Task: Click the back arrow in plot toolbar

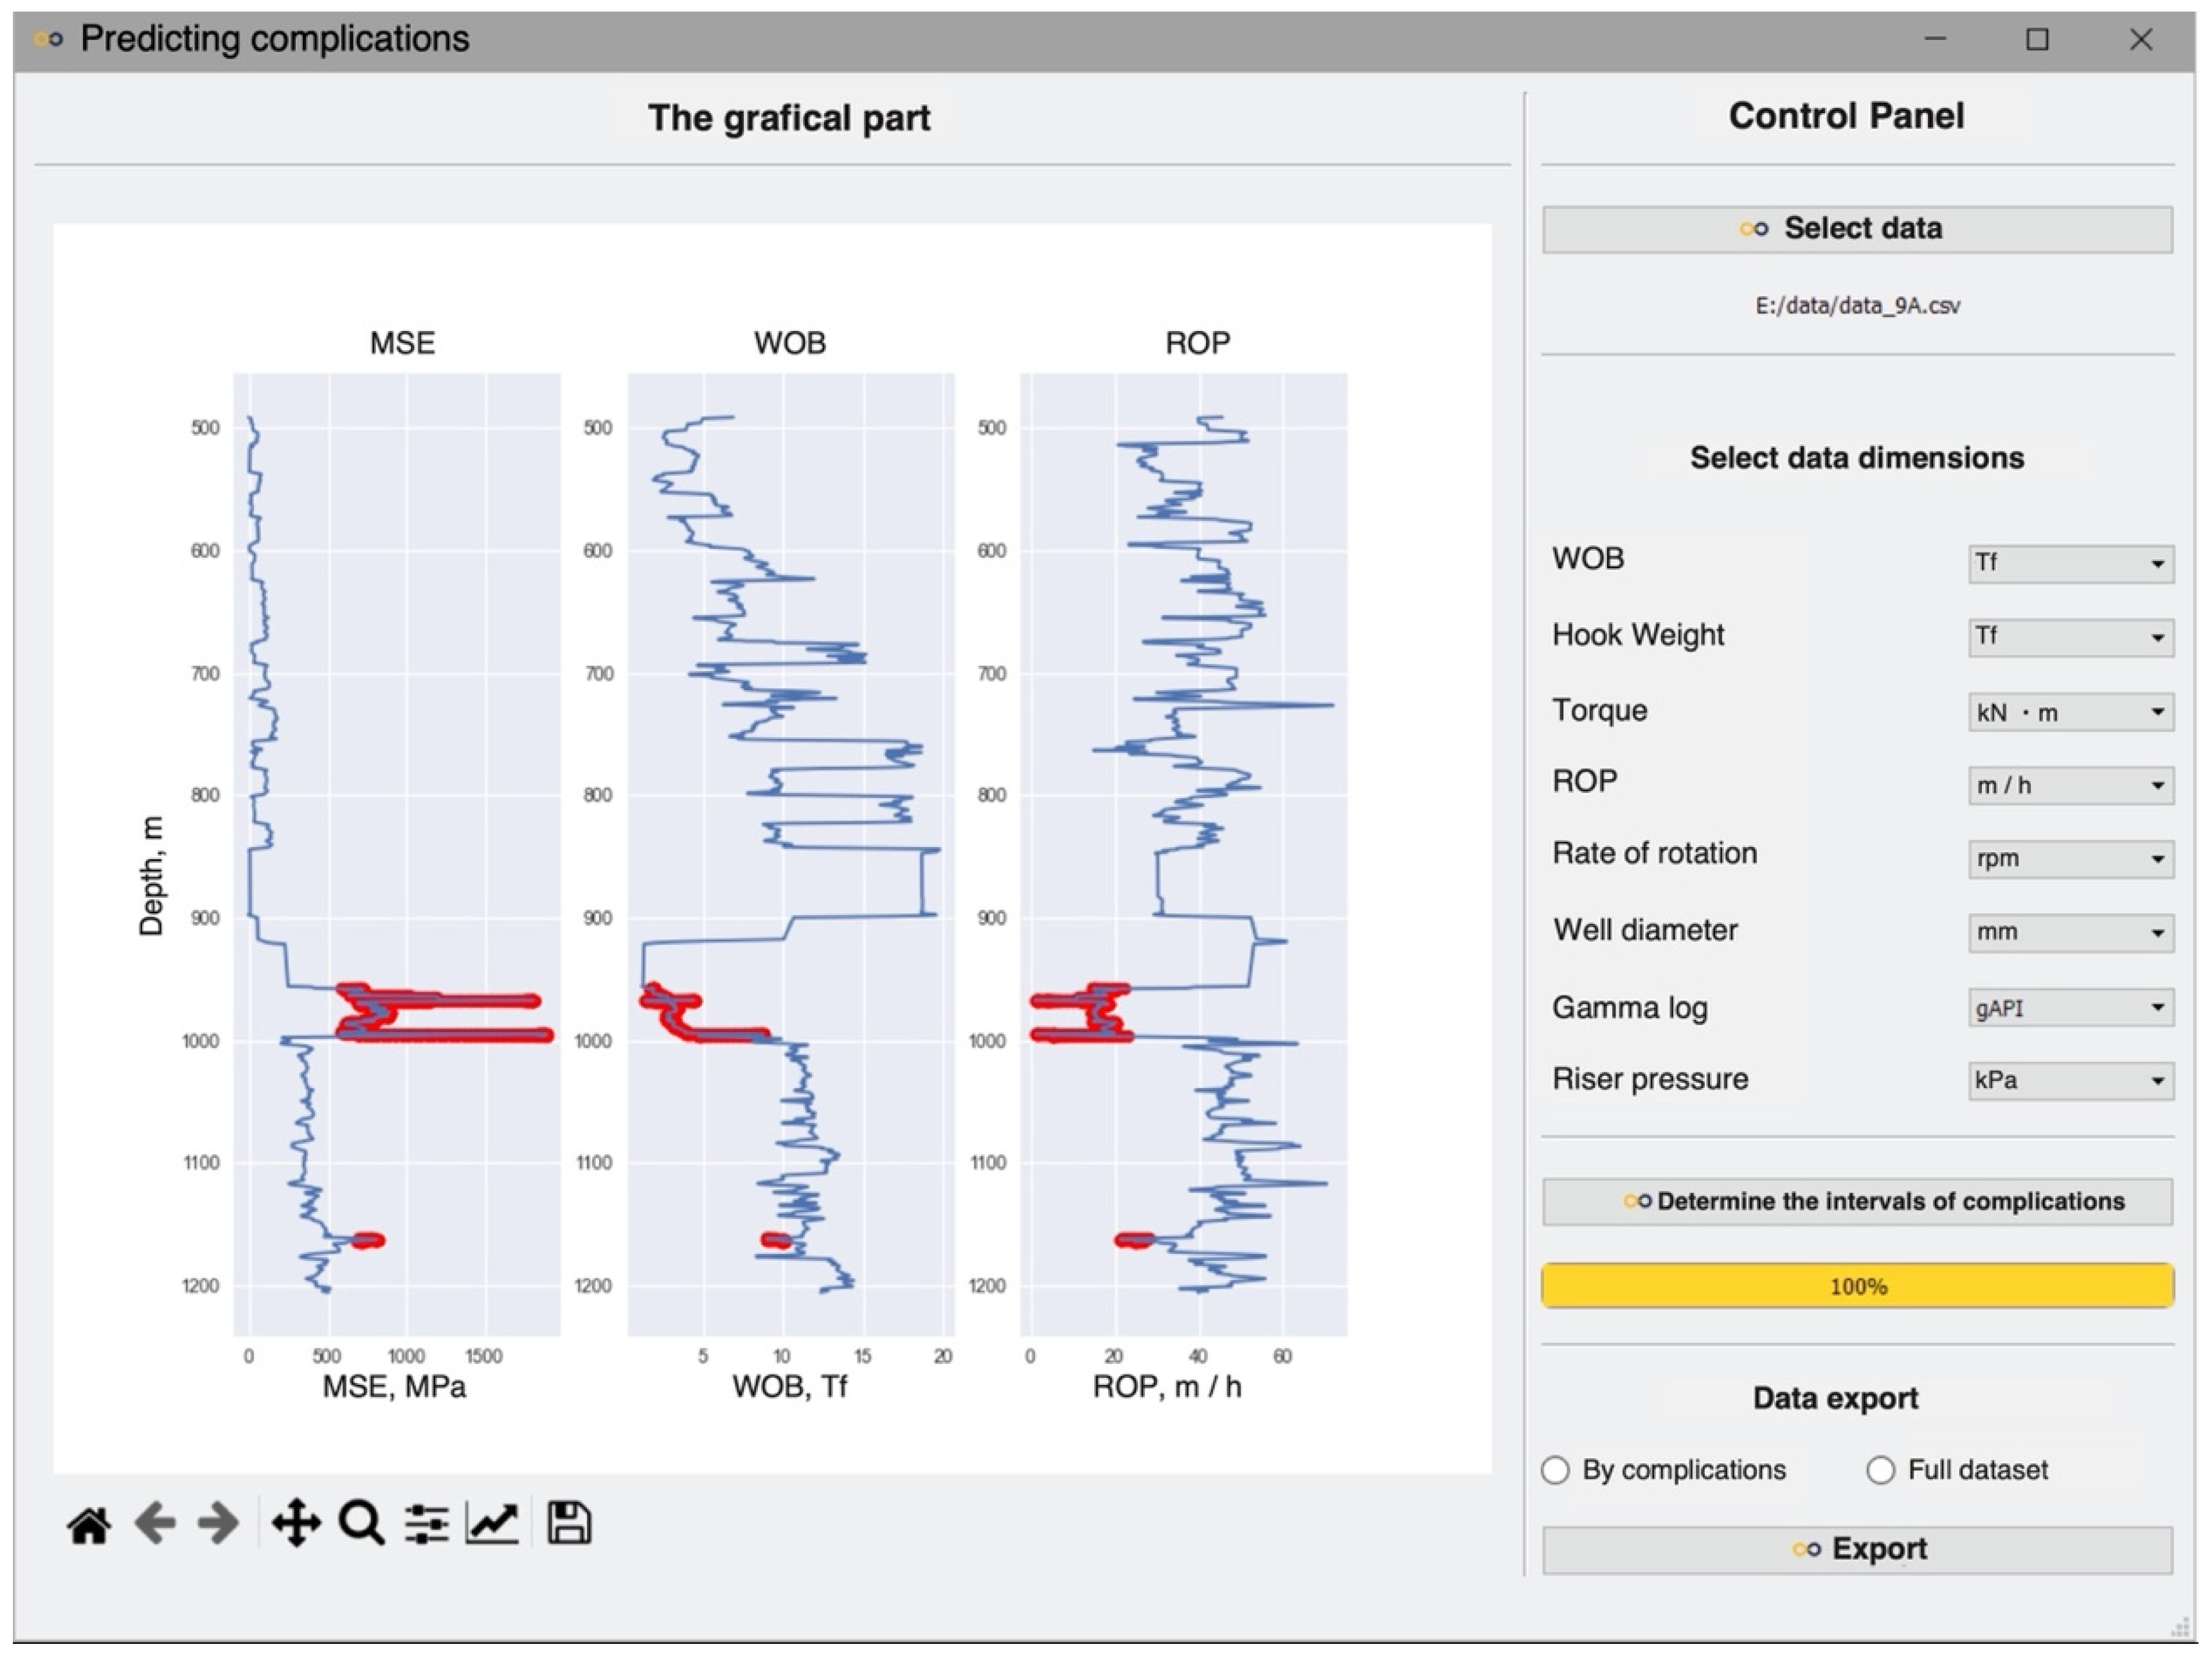Action: 155,1525
